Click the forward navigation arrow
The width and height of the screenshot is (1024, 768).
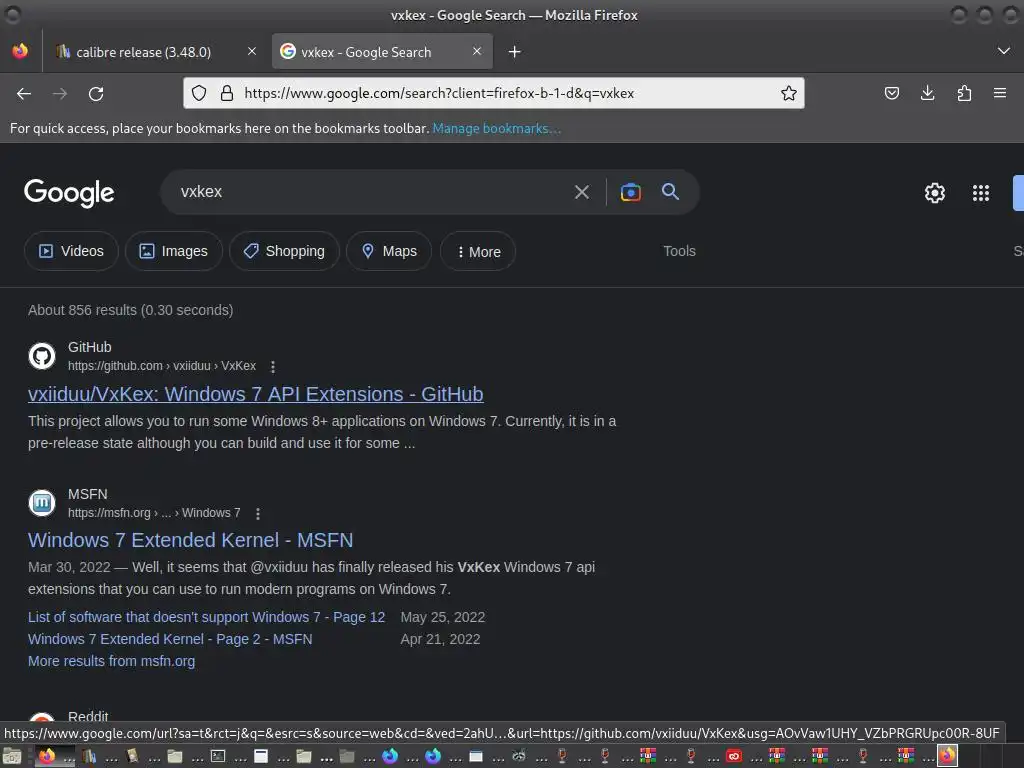tap(60, 94)
